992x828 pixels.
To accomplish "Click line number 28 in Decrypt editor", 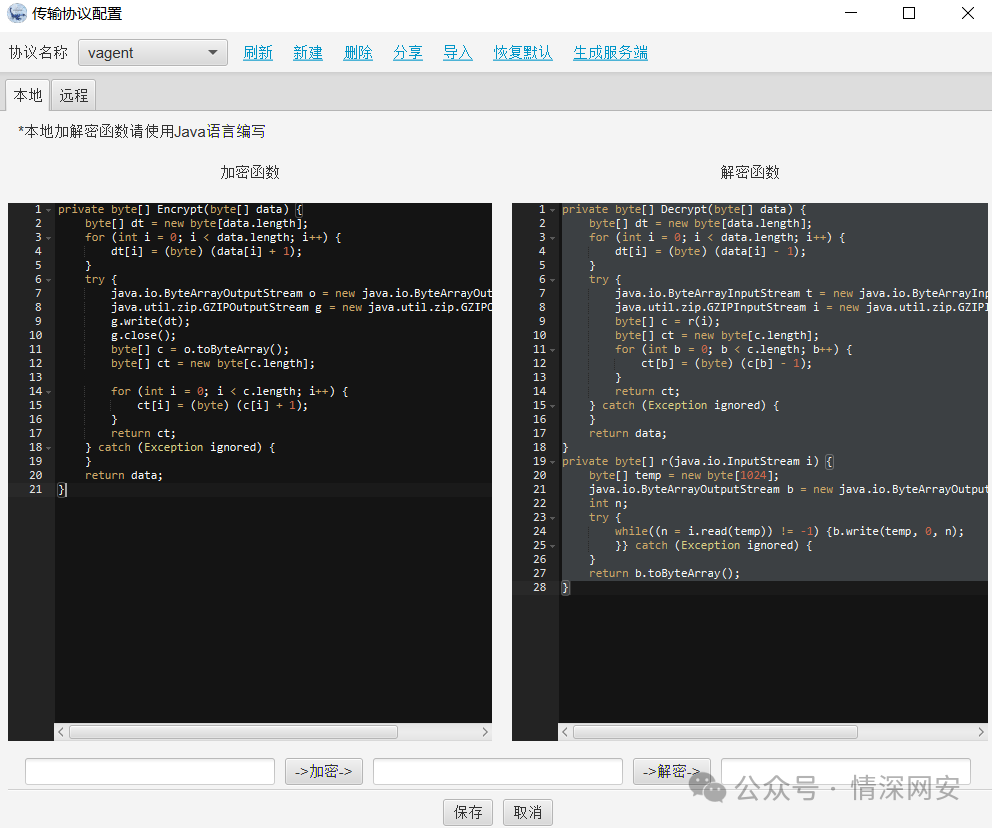I will pyautogui.click(x=540, y=588).
